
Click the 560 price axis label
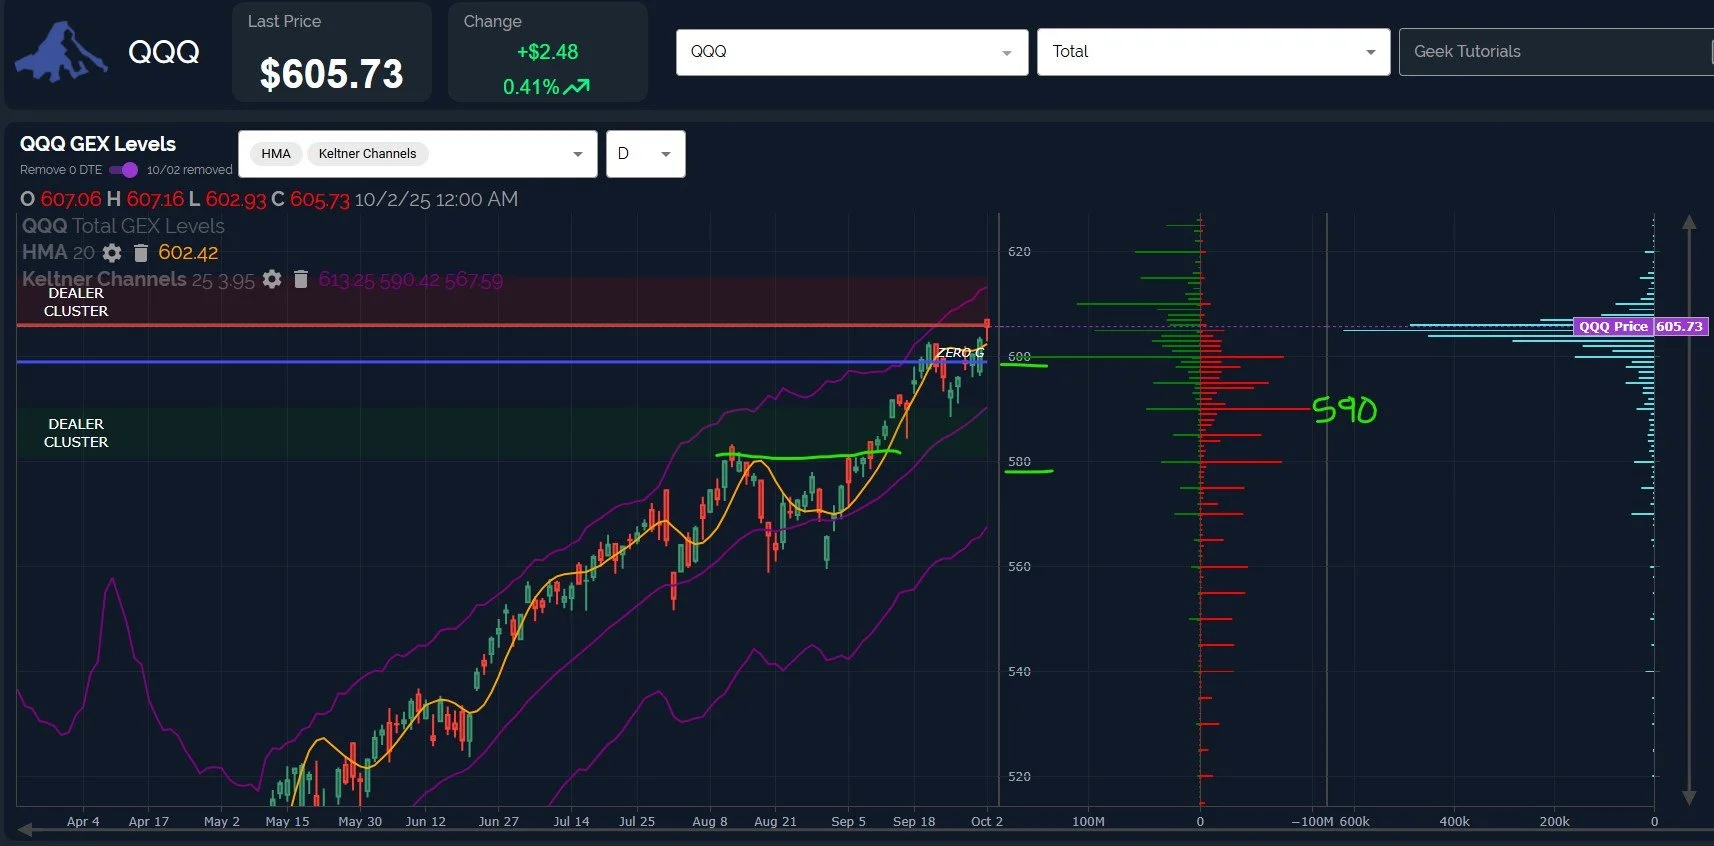(1019, 567)
